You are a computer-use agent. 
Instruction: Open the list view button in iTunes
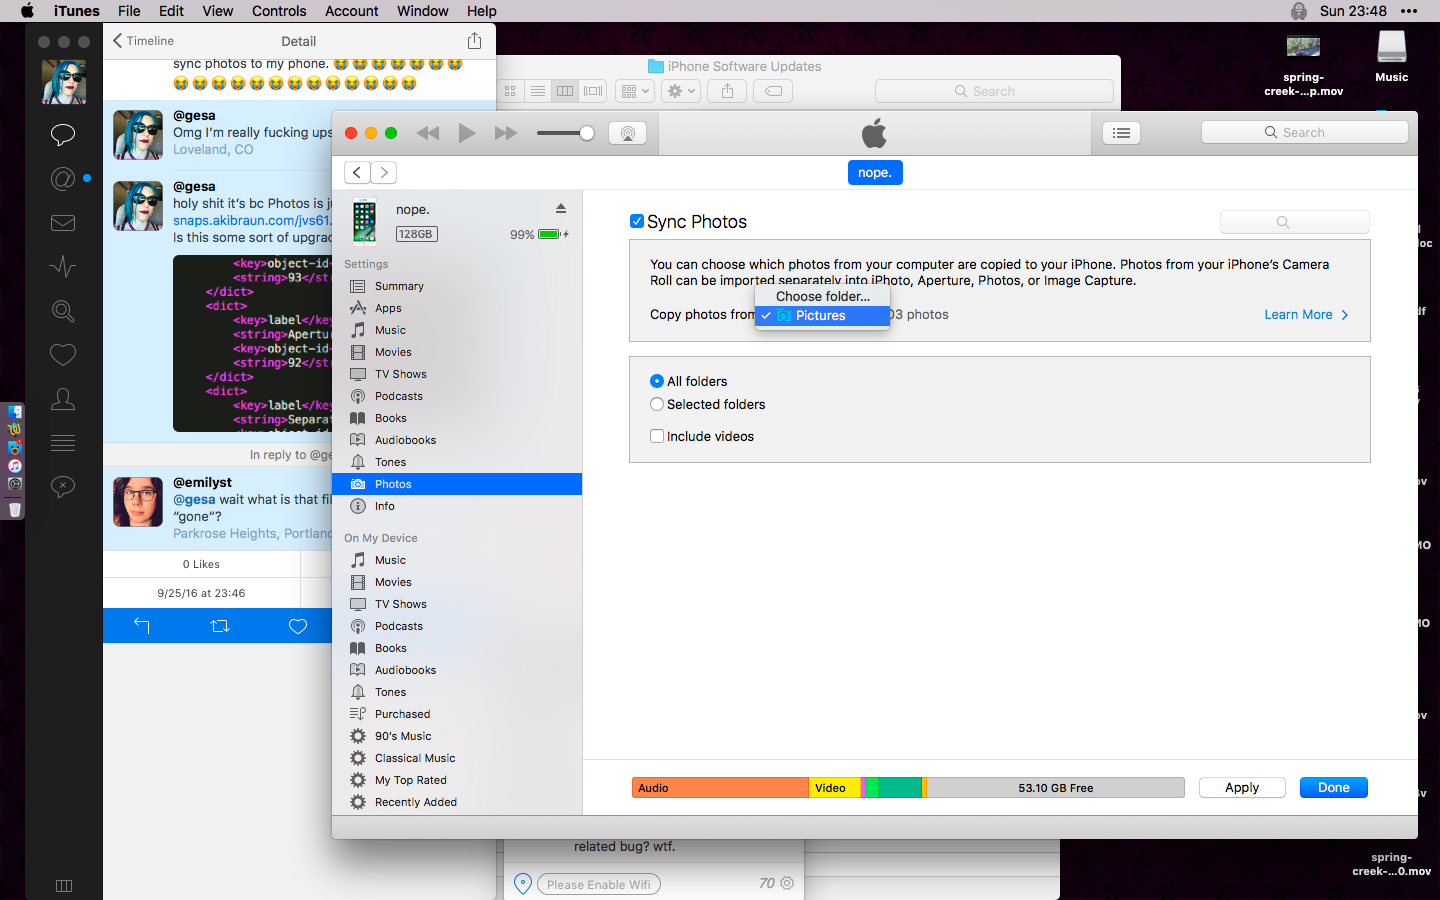click(x=1121, y=133)
